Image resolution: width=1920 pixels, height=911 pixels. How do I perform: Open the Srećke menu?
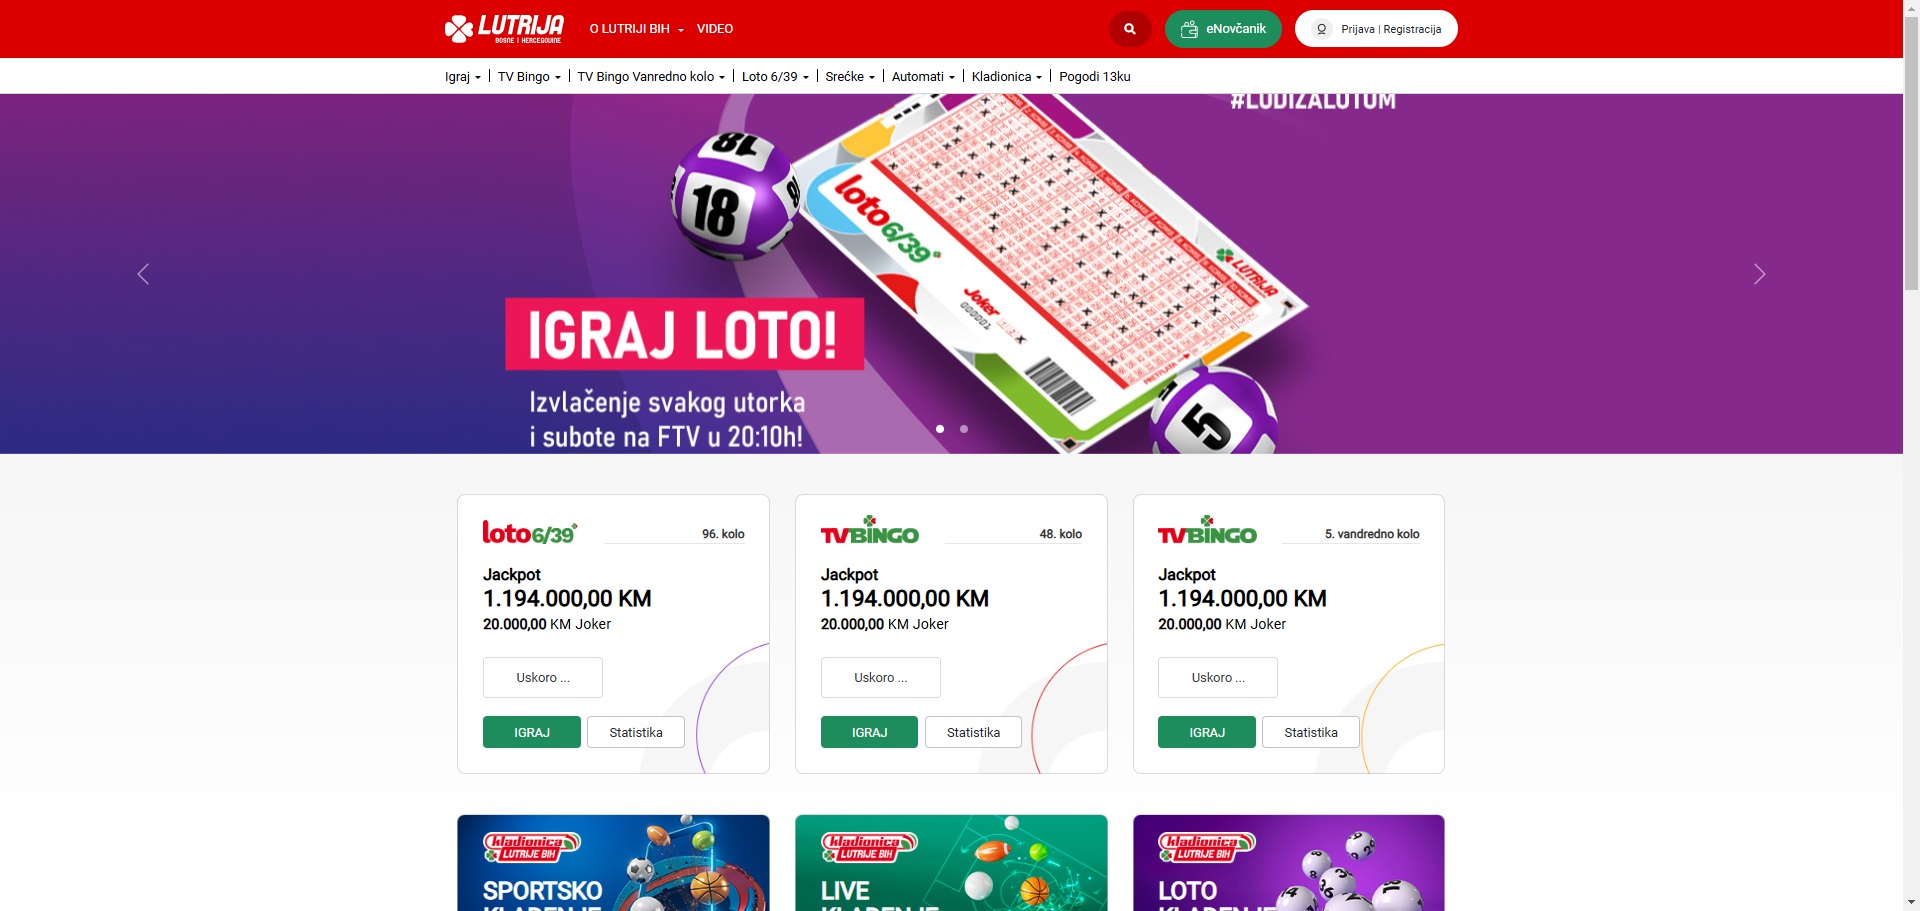coord(850,77)
